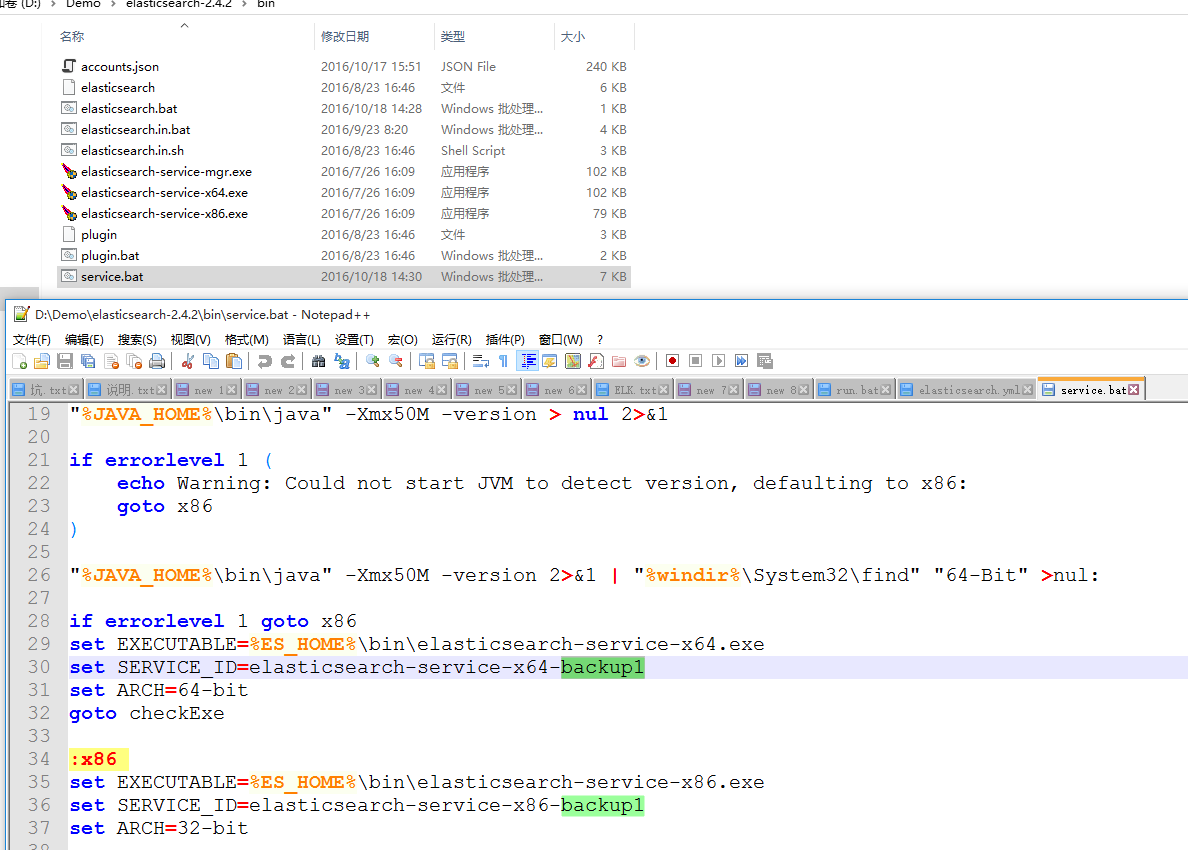Click the Stop recording macro icon
The width and height of the screenshot is (1188, 850).
coord(696,361)
